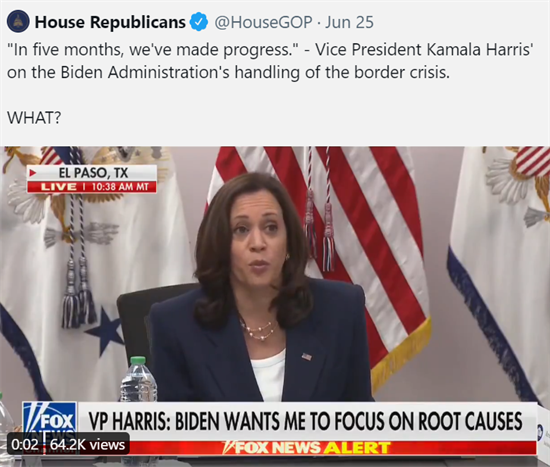The width and height of the screenshot is (550, 467).
Task: Click the water bottle in the video
Action: (138, 379)
